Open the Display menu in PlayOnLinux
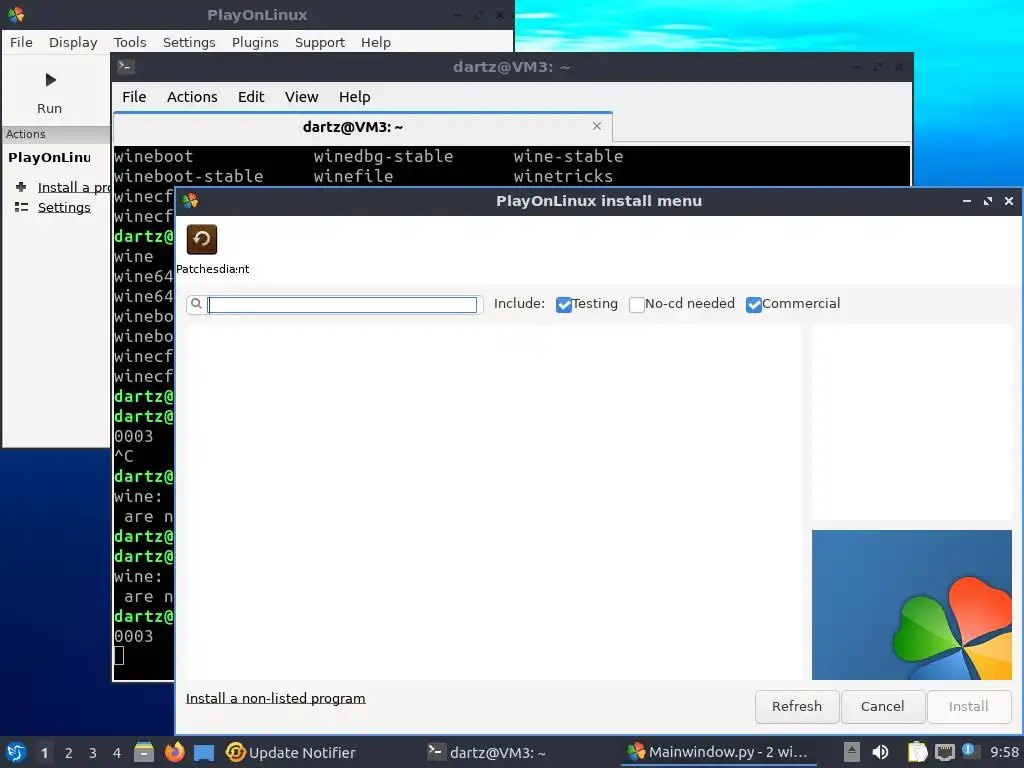1024x768 pixels. (73, 42)
